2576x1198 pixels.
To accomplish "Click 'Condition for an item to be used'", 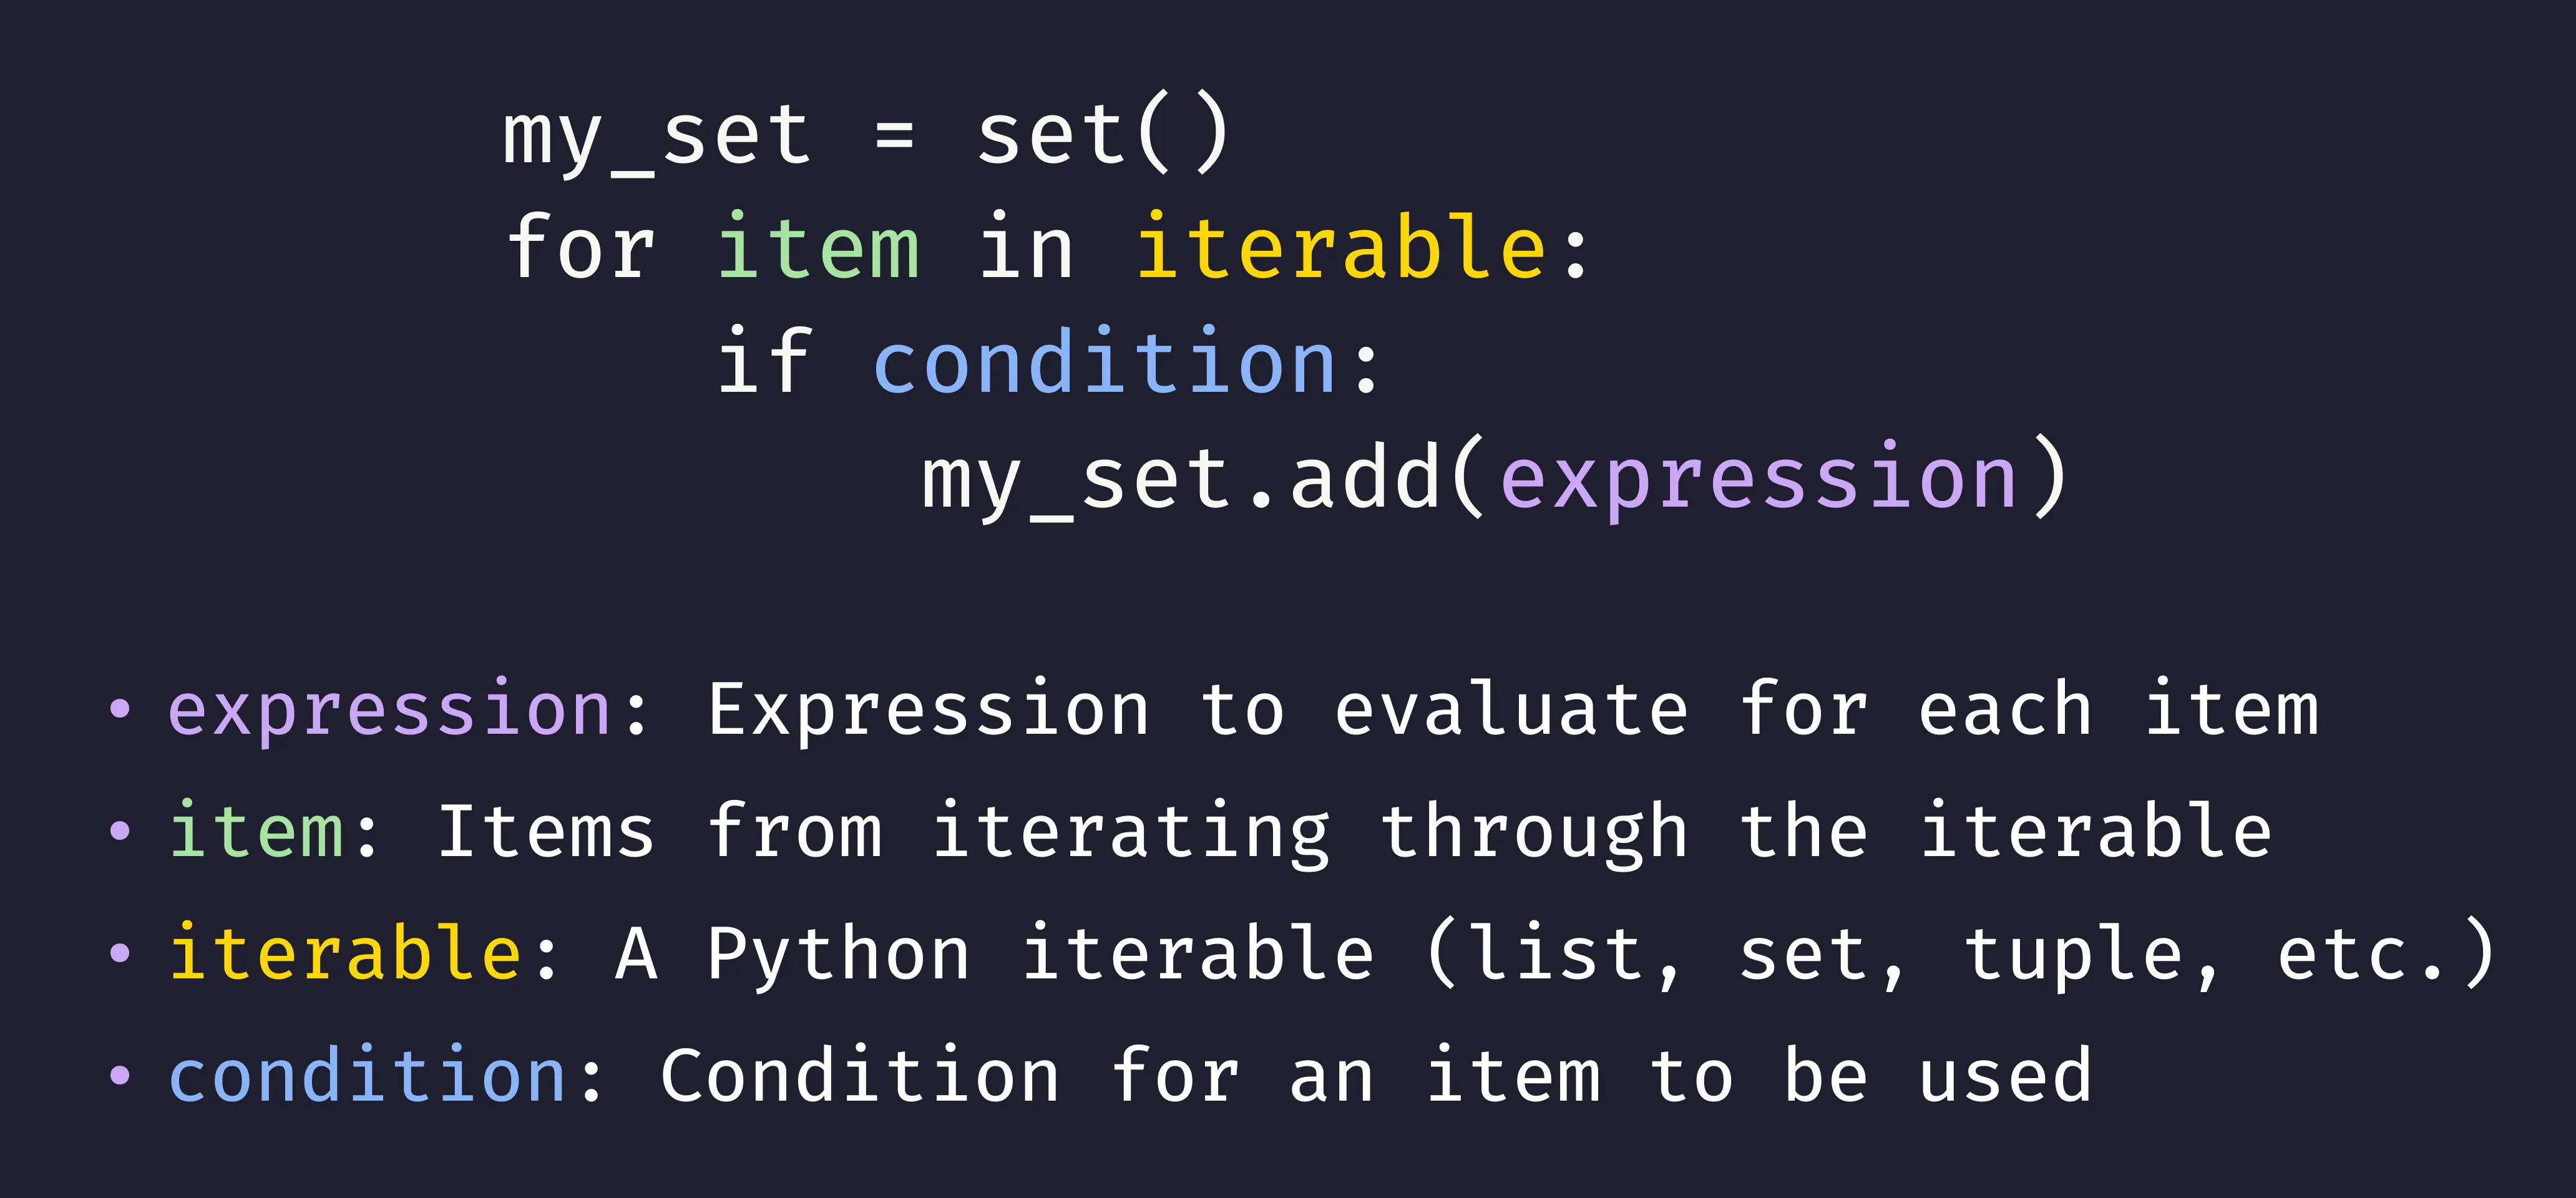I will click(x=1376, y=1074).
